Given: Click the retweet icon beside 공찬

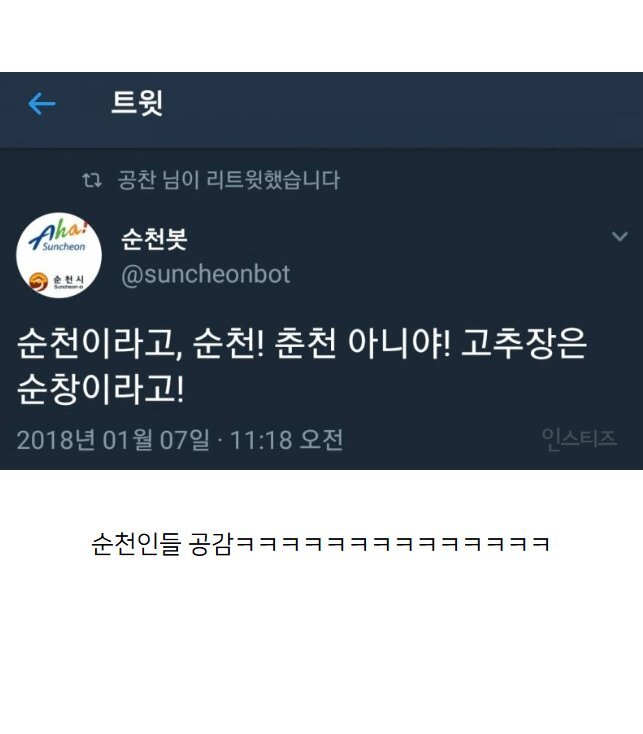Looking at the screenshot, I should [x=92, y=180].
